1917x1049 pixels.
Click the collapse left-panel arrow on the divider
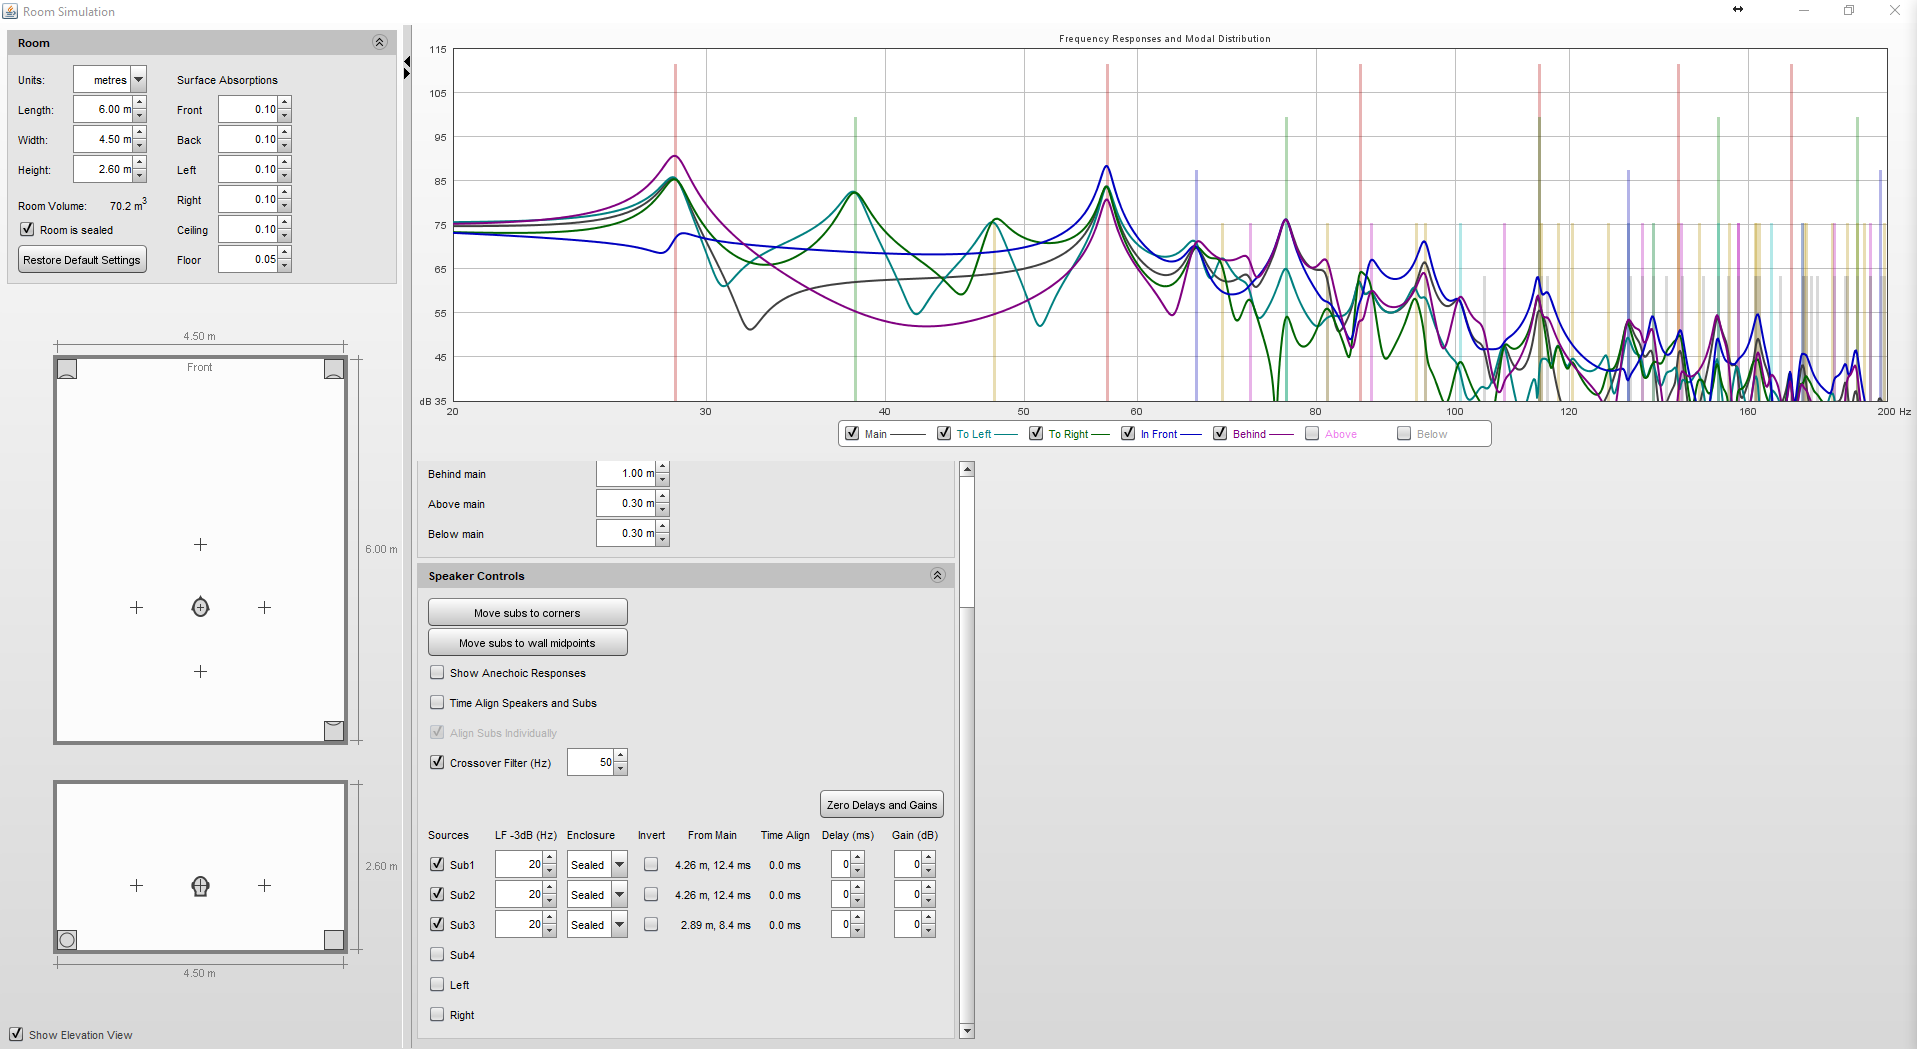point(407,61)
